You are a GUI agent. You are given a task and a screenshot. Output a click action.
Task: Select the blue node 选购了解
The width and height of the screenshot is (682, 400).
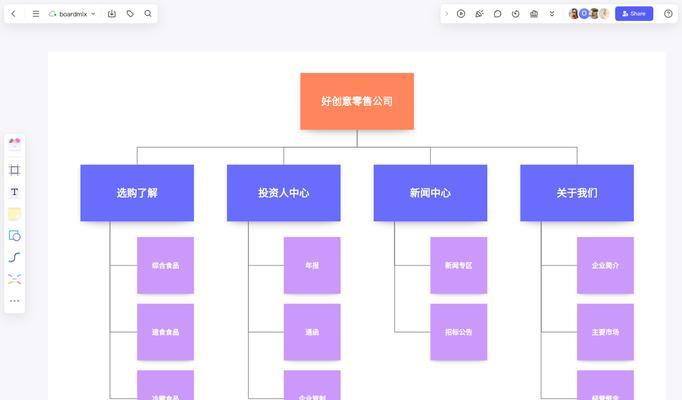[x=137, y=193]
